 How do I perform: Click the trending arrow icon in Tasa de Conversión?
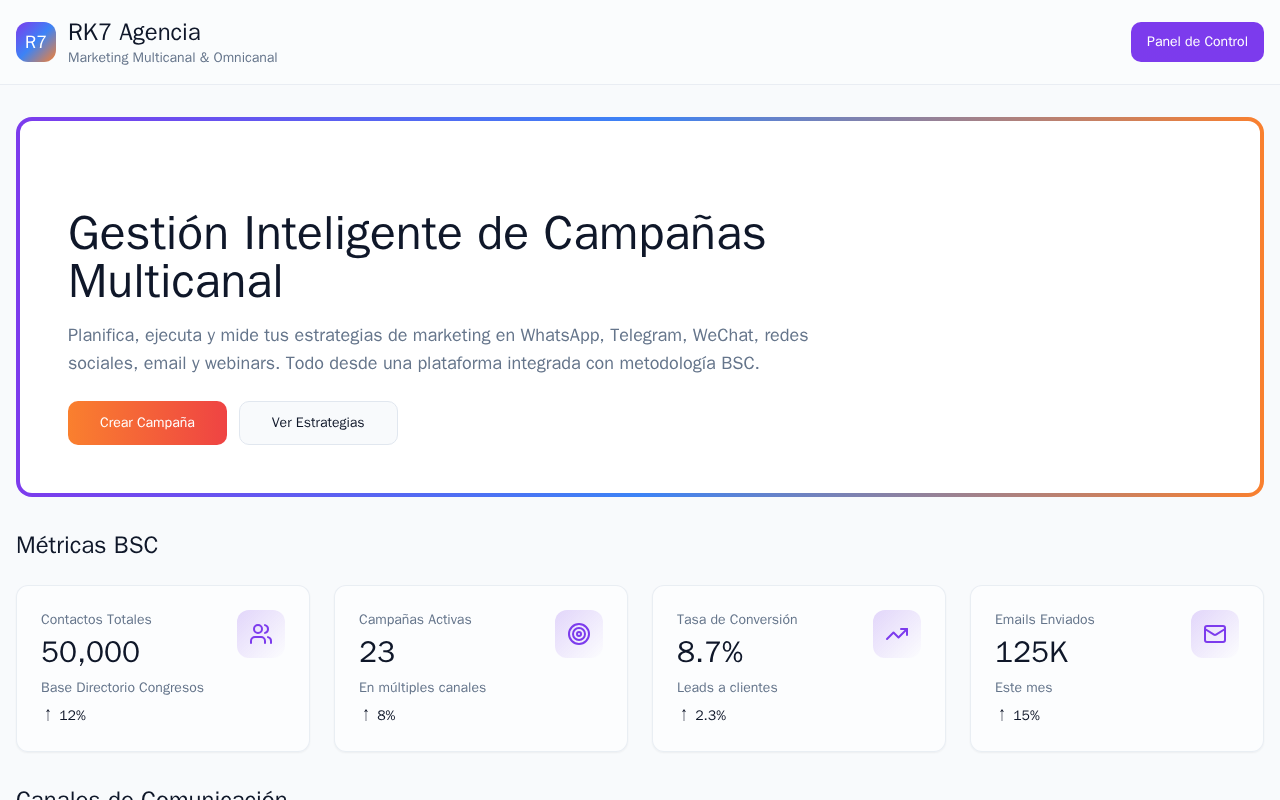point(897,634)
